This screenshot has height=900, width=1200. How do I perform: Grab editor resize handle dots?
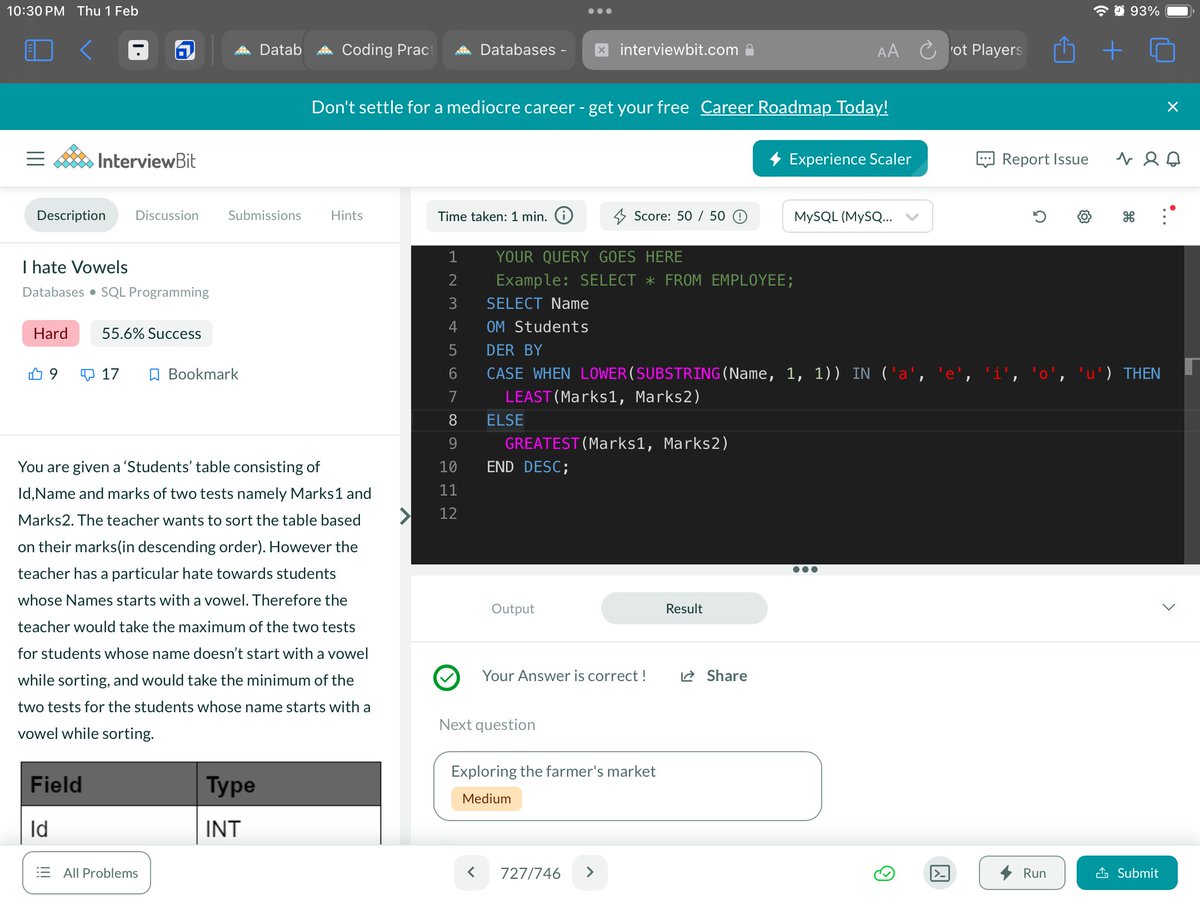click(x=805, y=570)
